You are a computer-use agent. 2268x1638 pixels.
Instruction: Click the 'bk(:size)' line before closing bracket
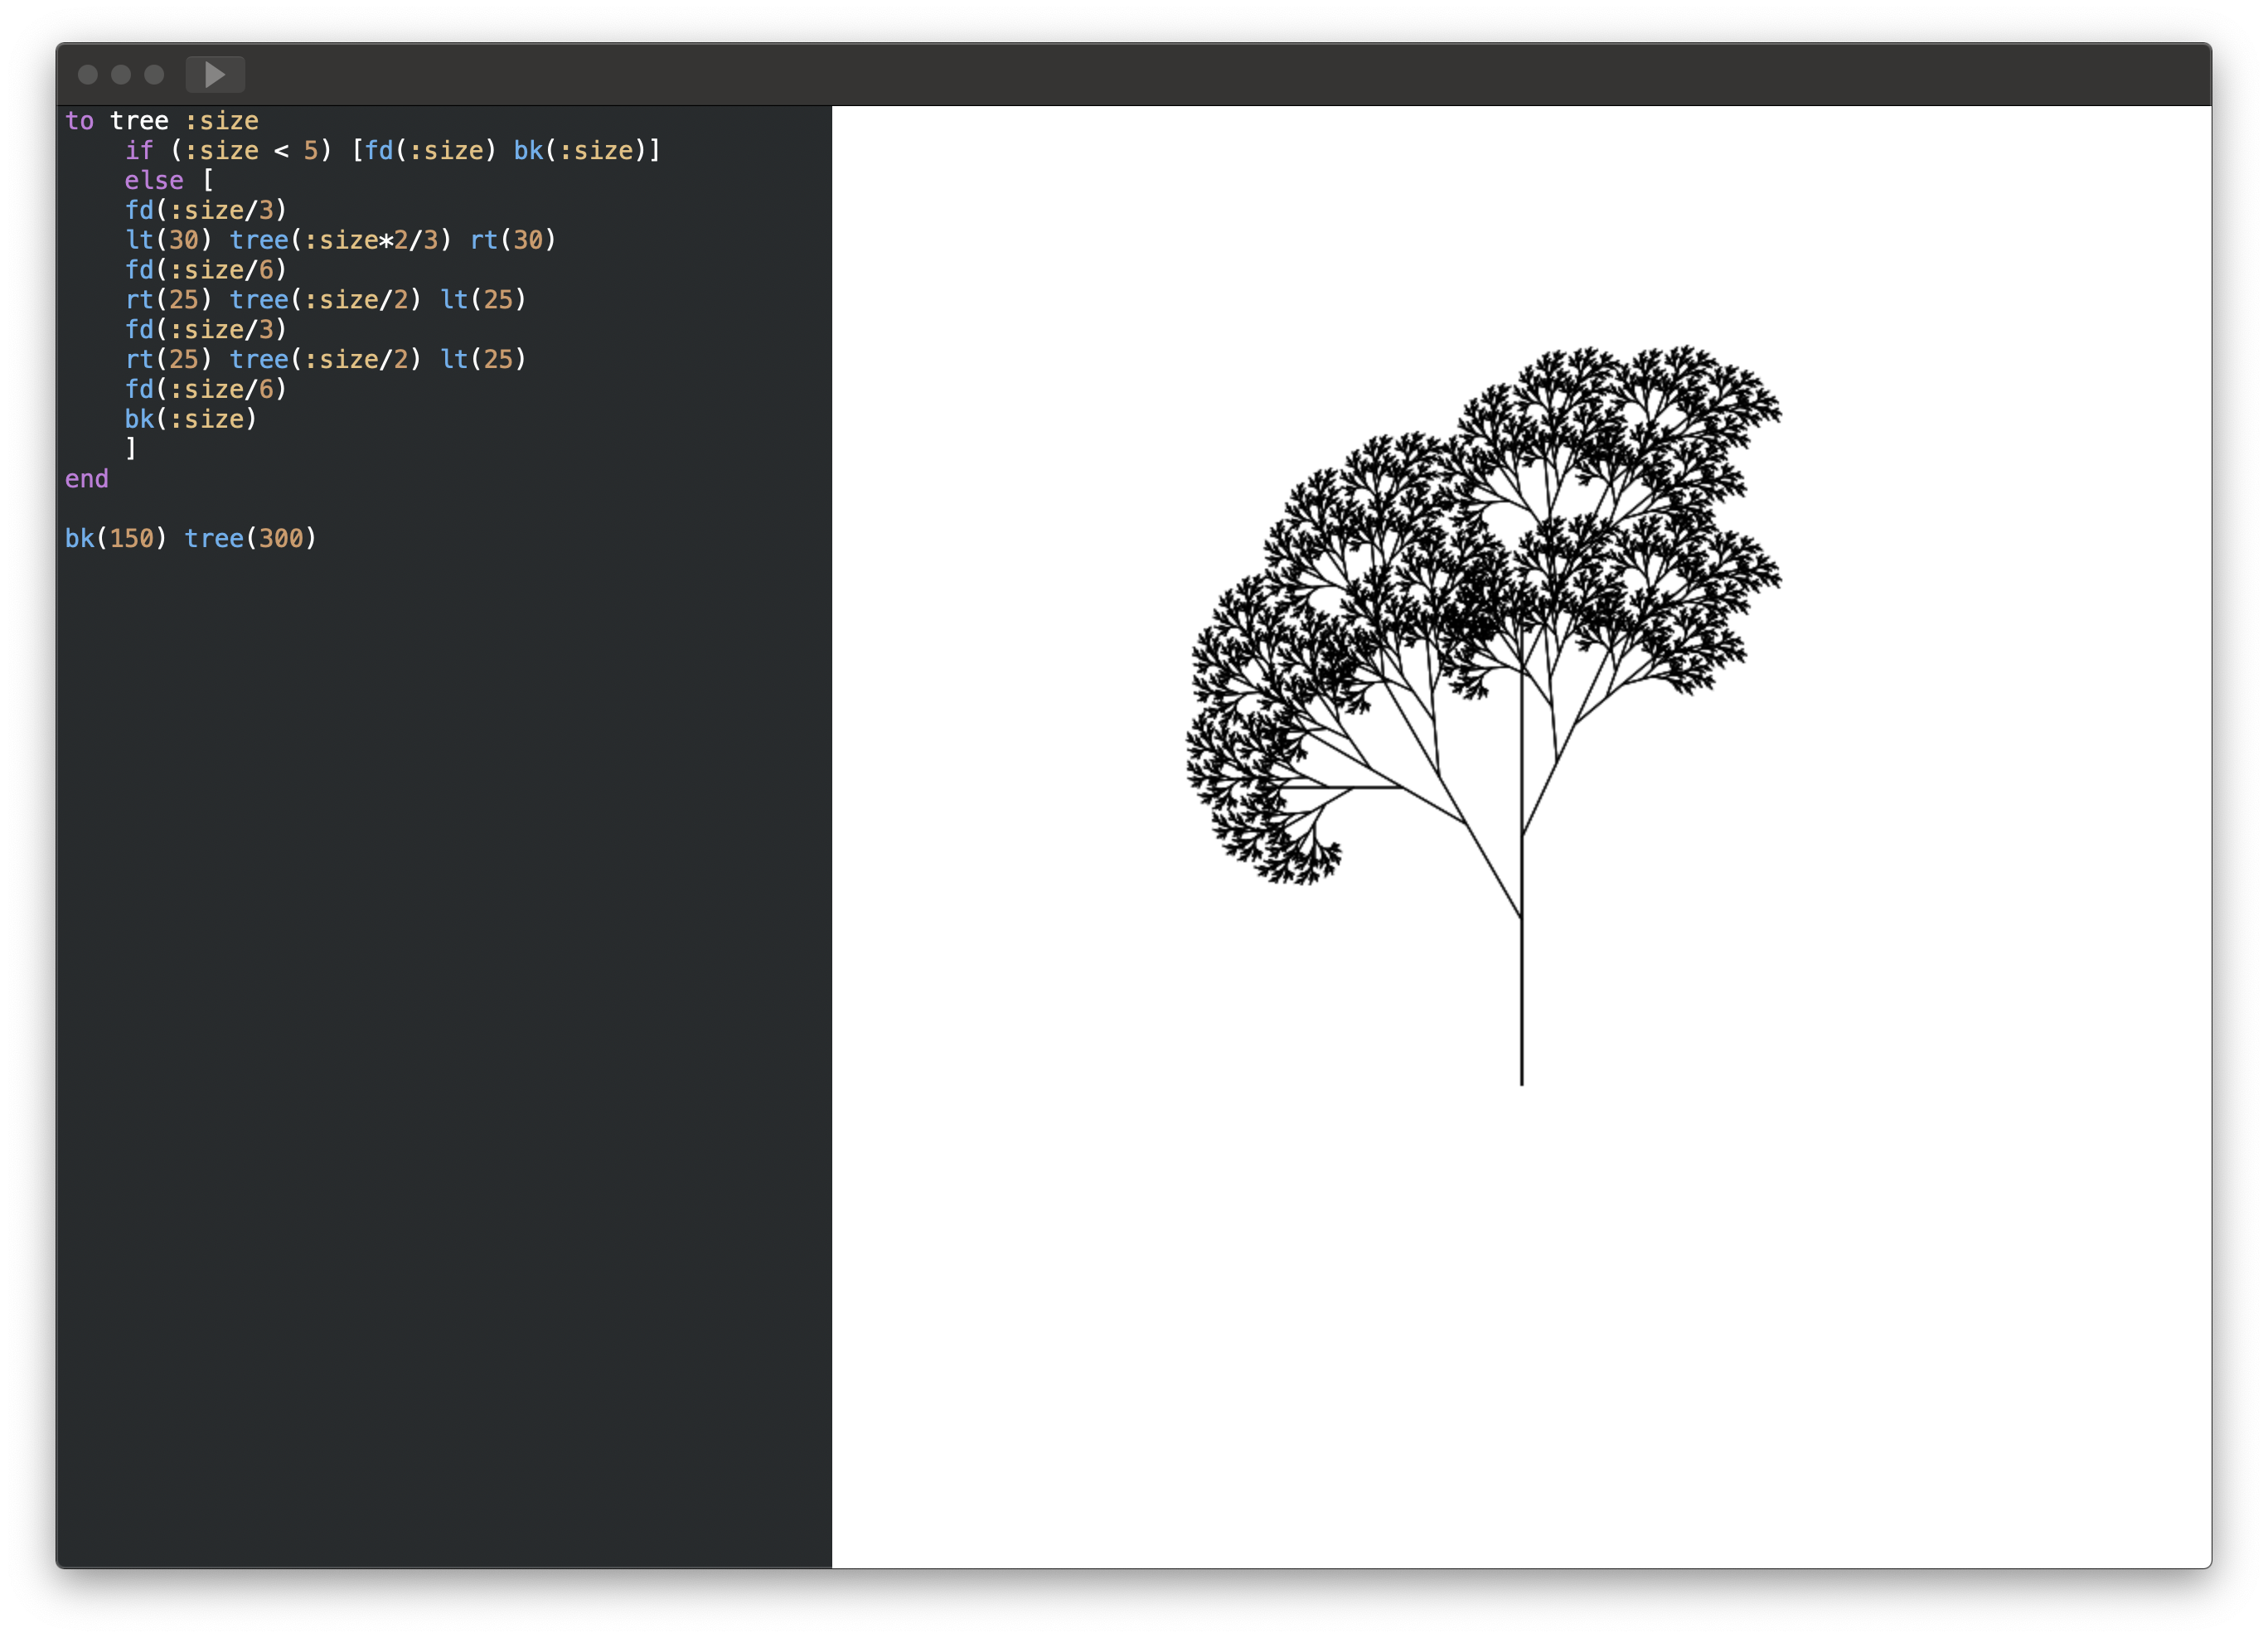click(x=190, y=419)
